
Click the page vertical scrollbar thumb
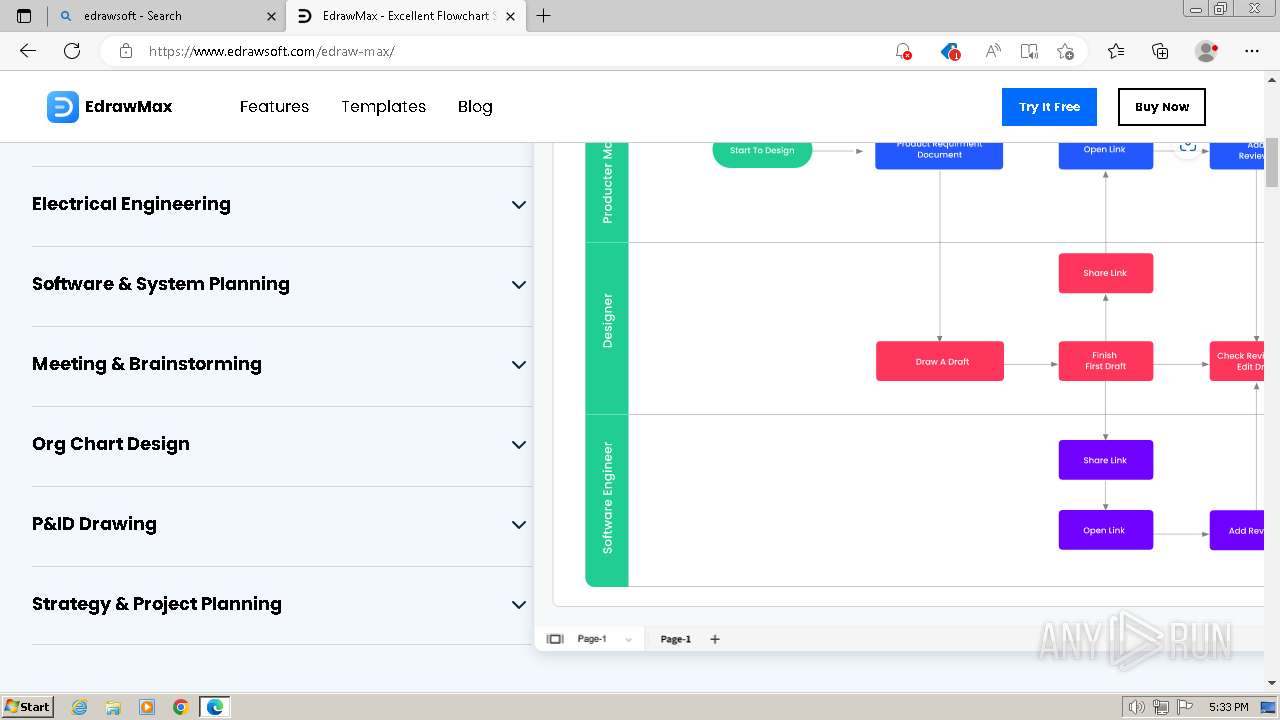1272,162
